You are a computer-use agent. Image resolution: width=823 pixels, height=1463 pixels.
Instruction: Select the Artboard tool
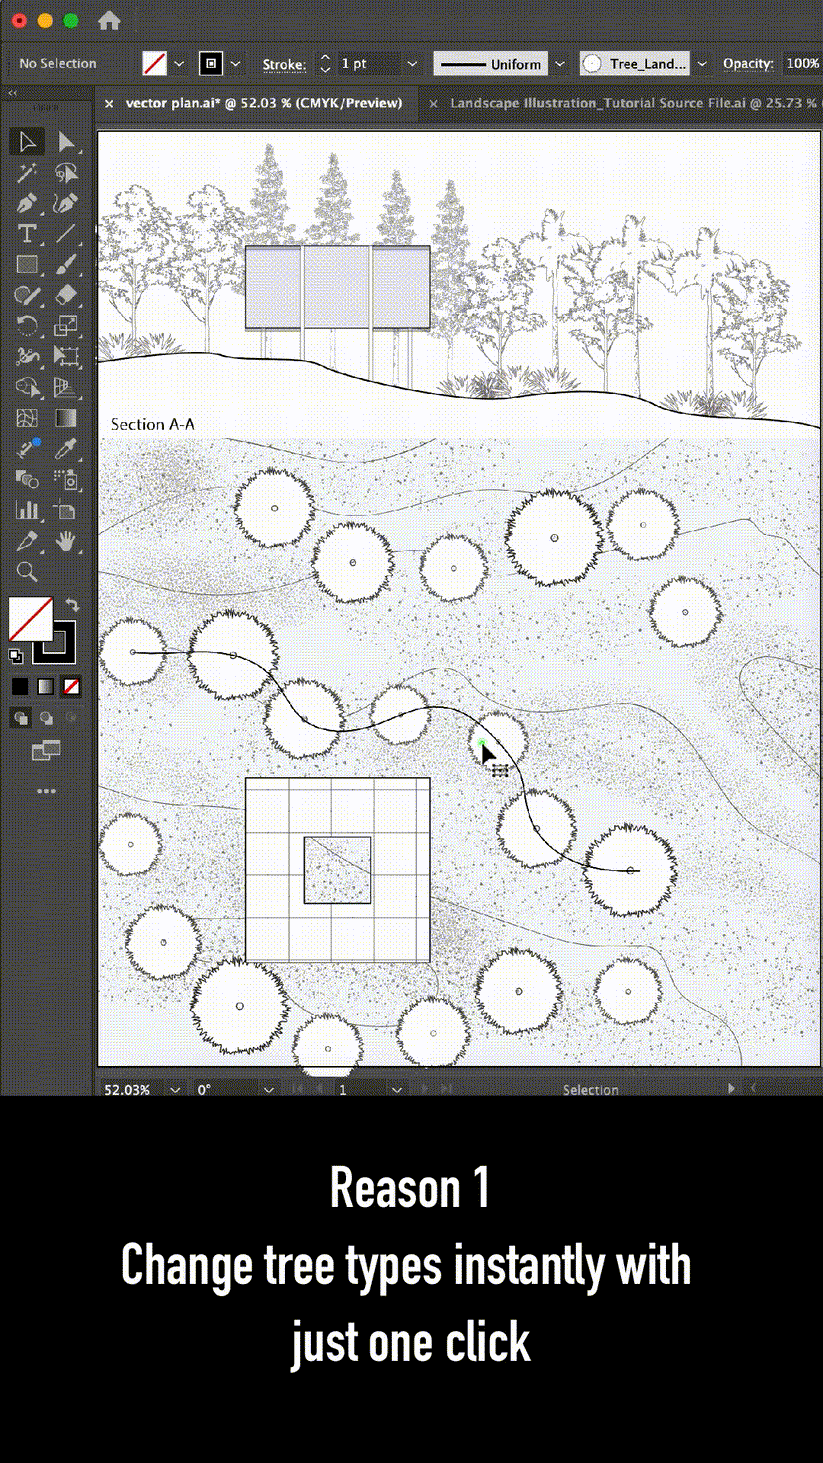coord(66,510)
